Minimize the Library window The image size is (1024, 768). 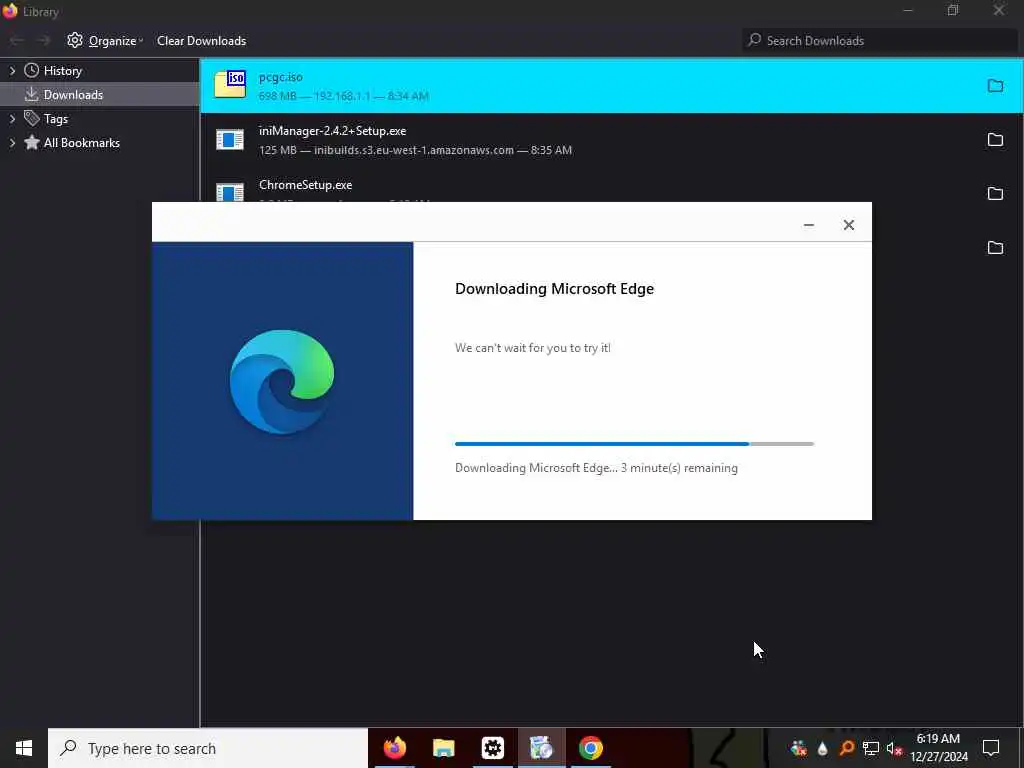coord(908,10)
